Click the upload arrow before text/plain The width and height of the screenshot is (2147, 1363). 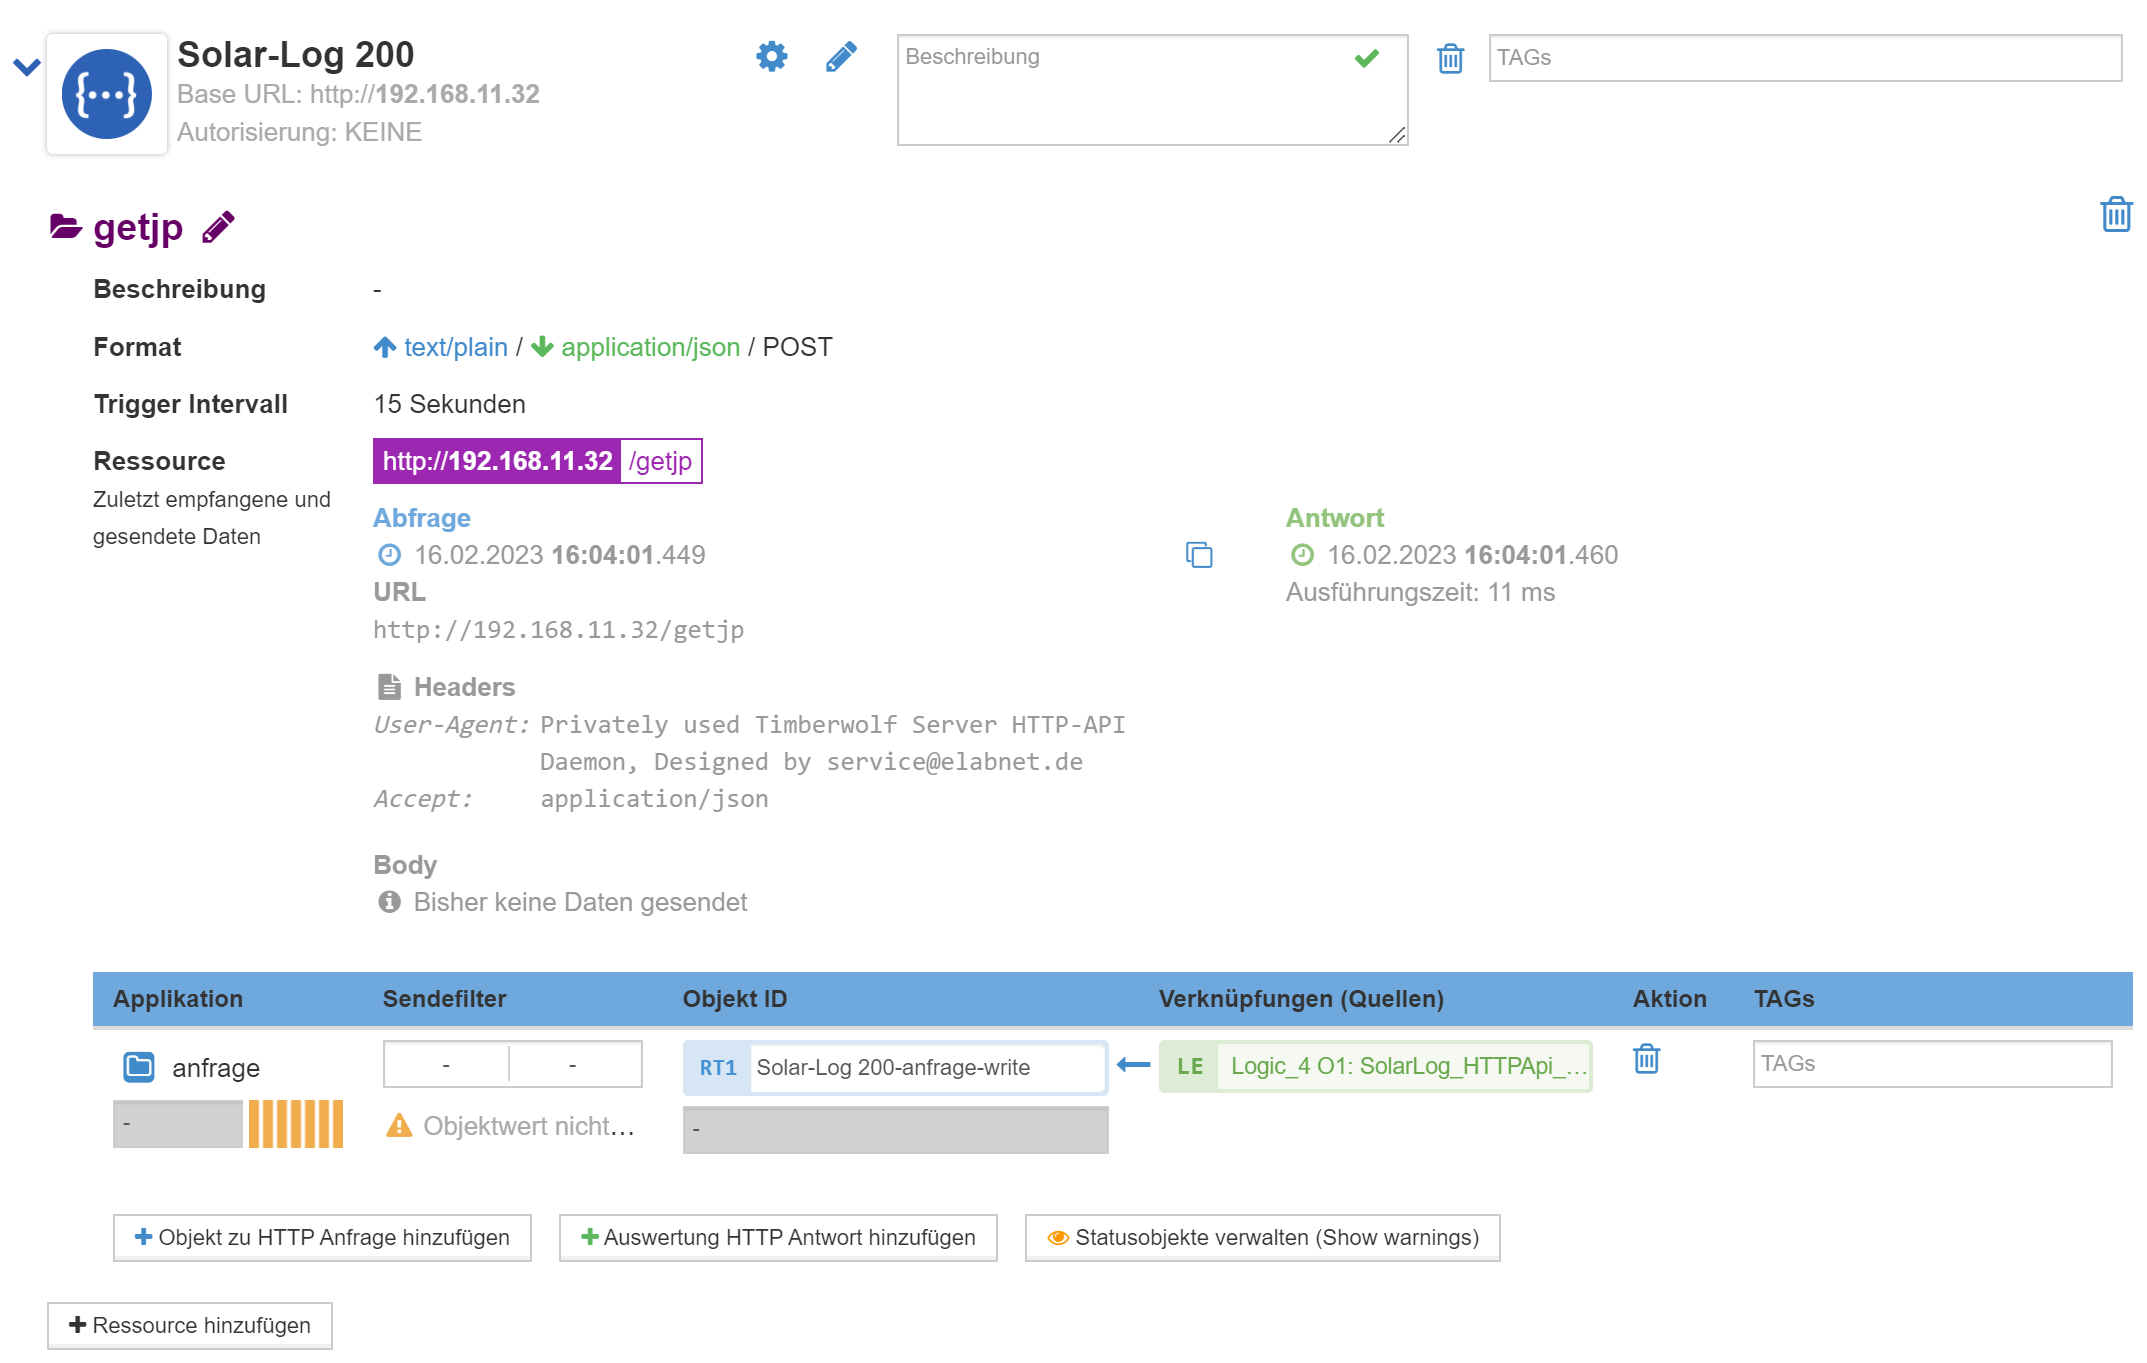click(385, 347)
